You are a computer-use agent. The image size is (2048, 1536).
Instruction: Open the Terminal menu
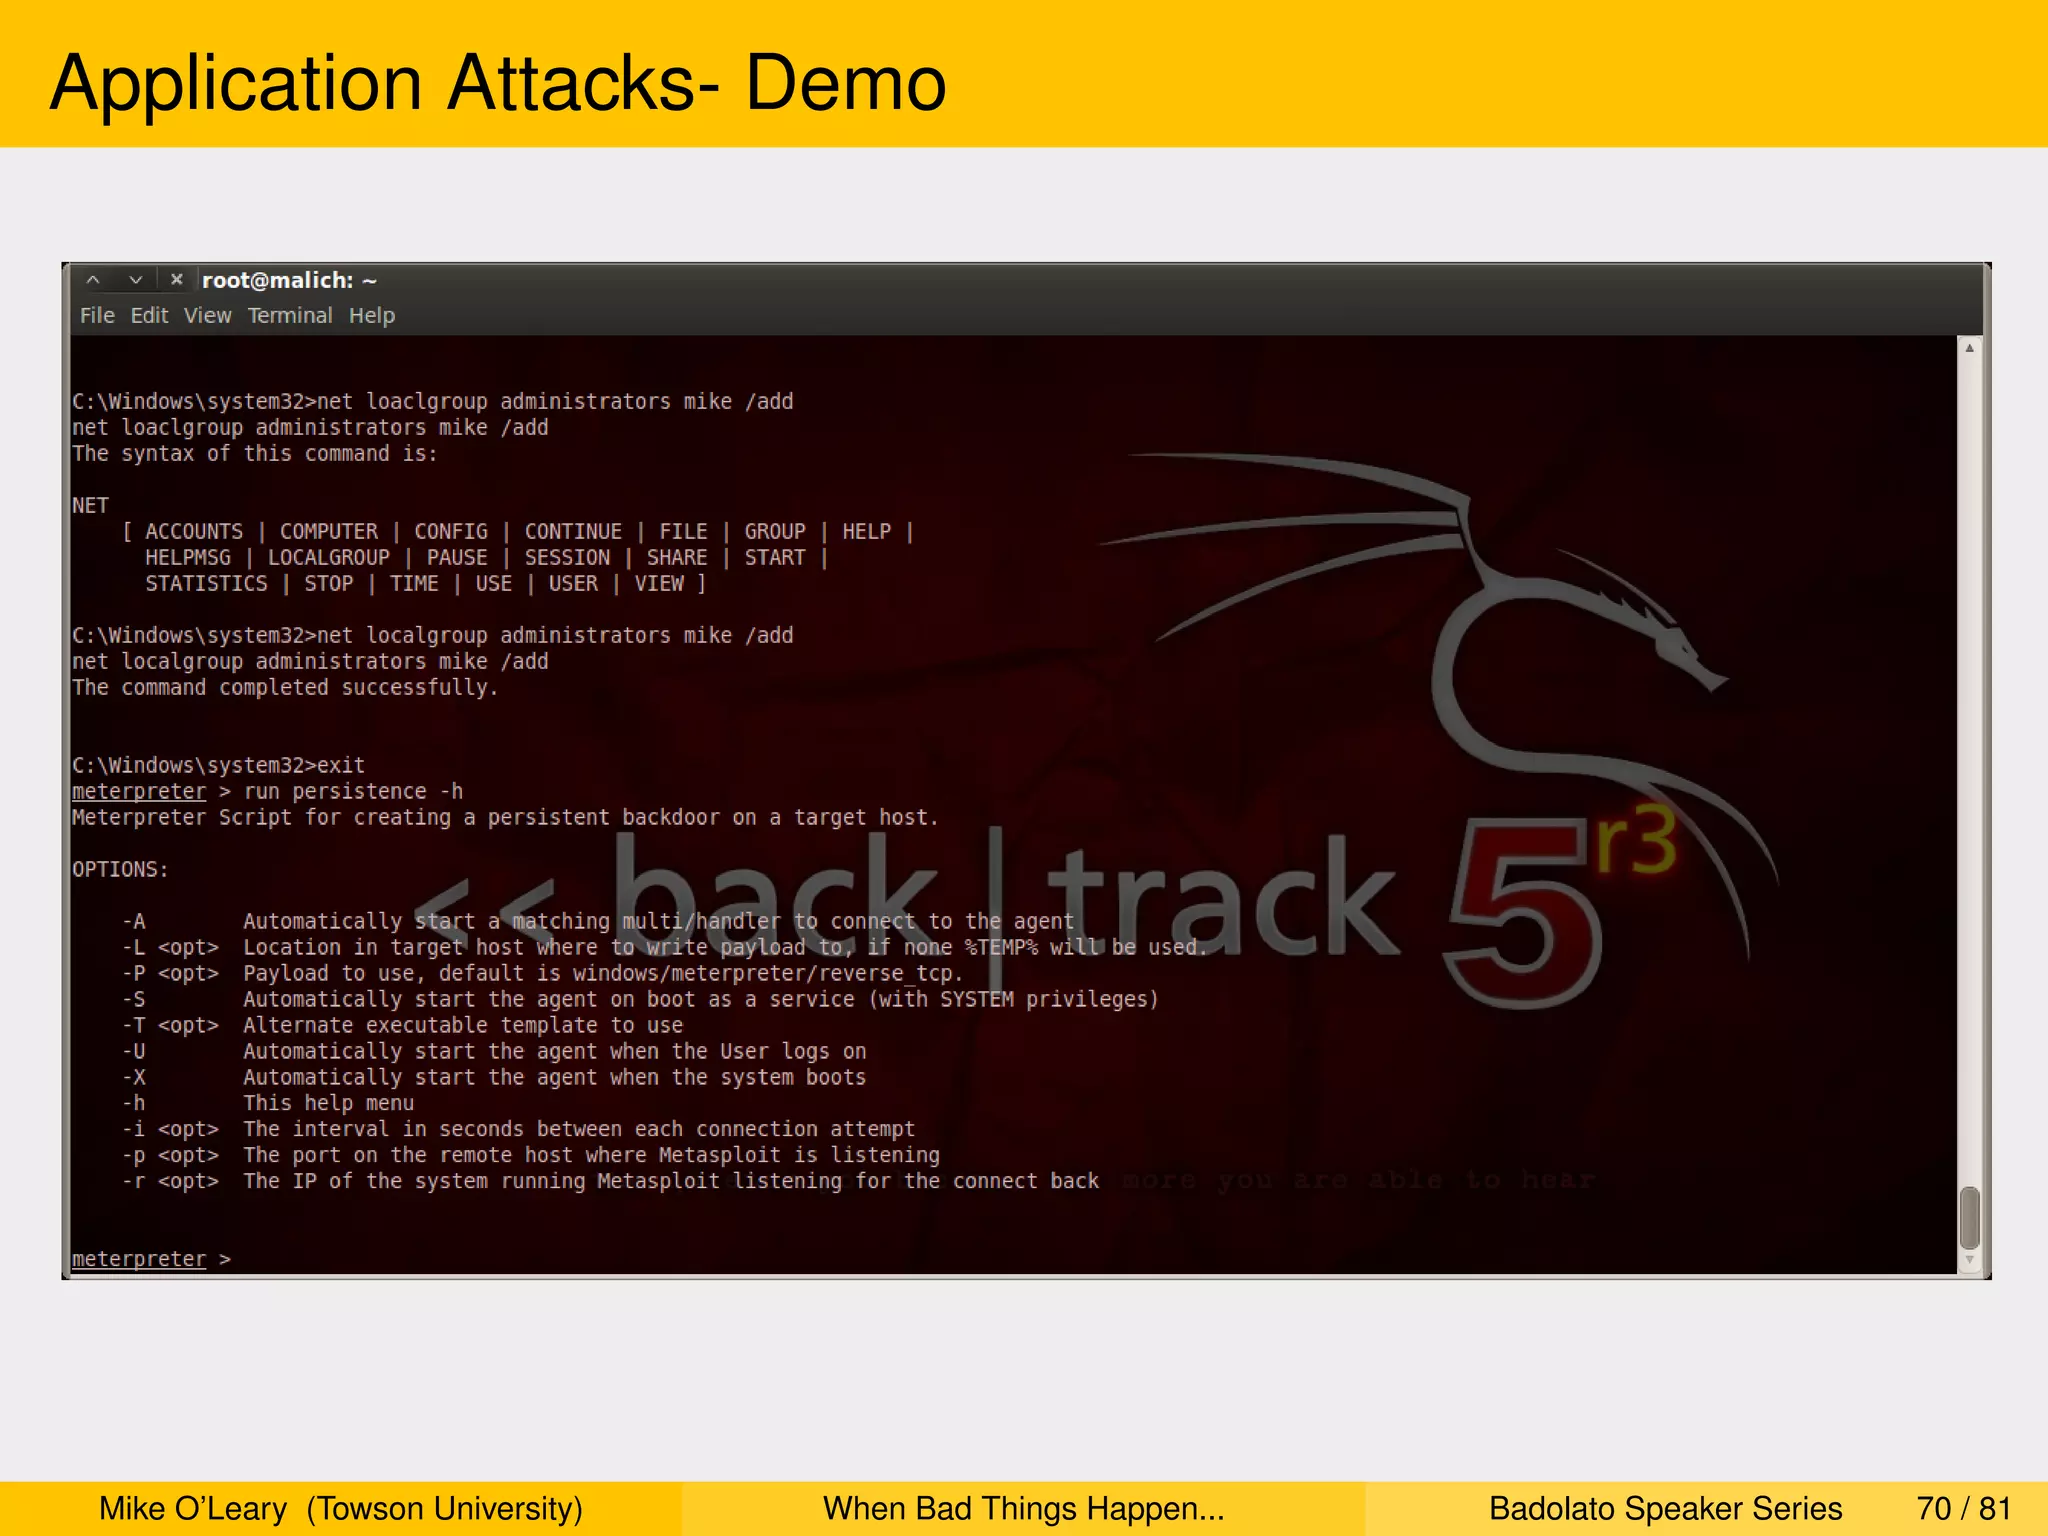click(x=290, y=316)
